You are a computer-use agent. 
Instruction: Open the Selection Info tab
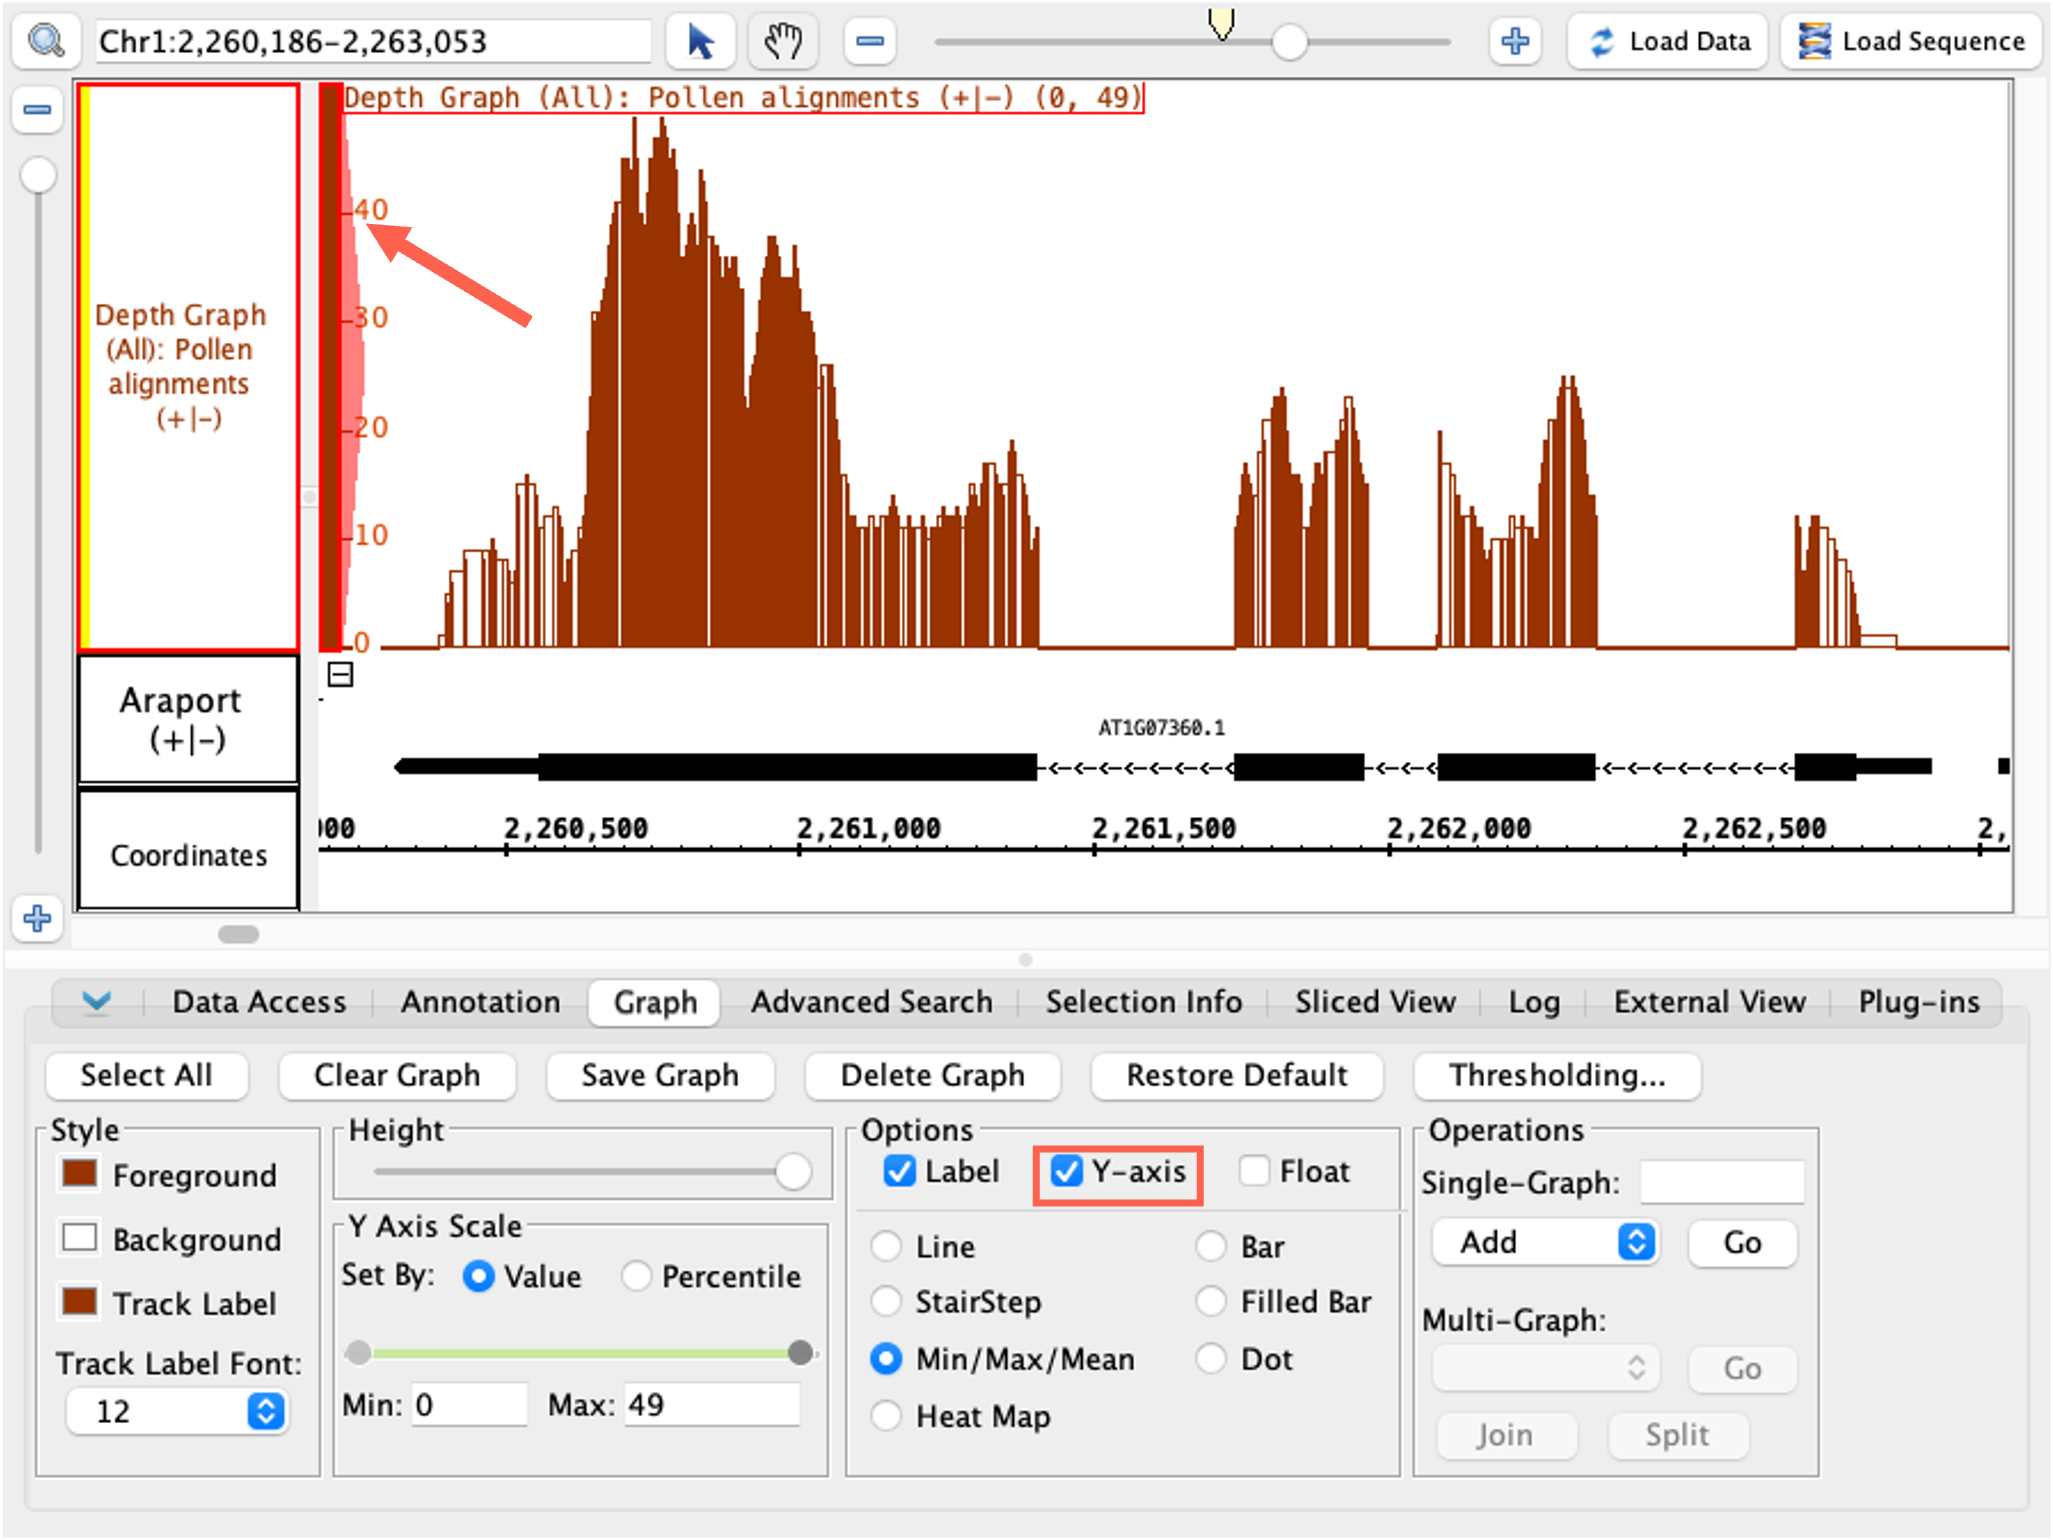tap(1144, 1002)
